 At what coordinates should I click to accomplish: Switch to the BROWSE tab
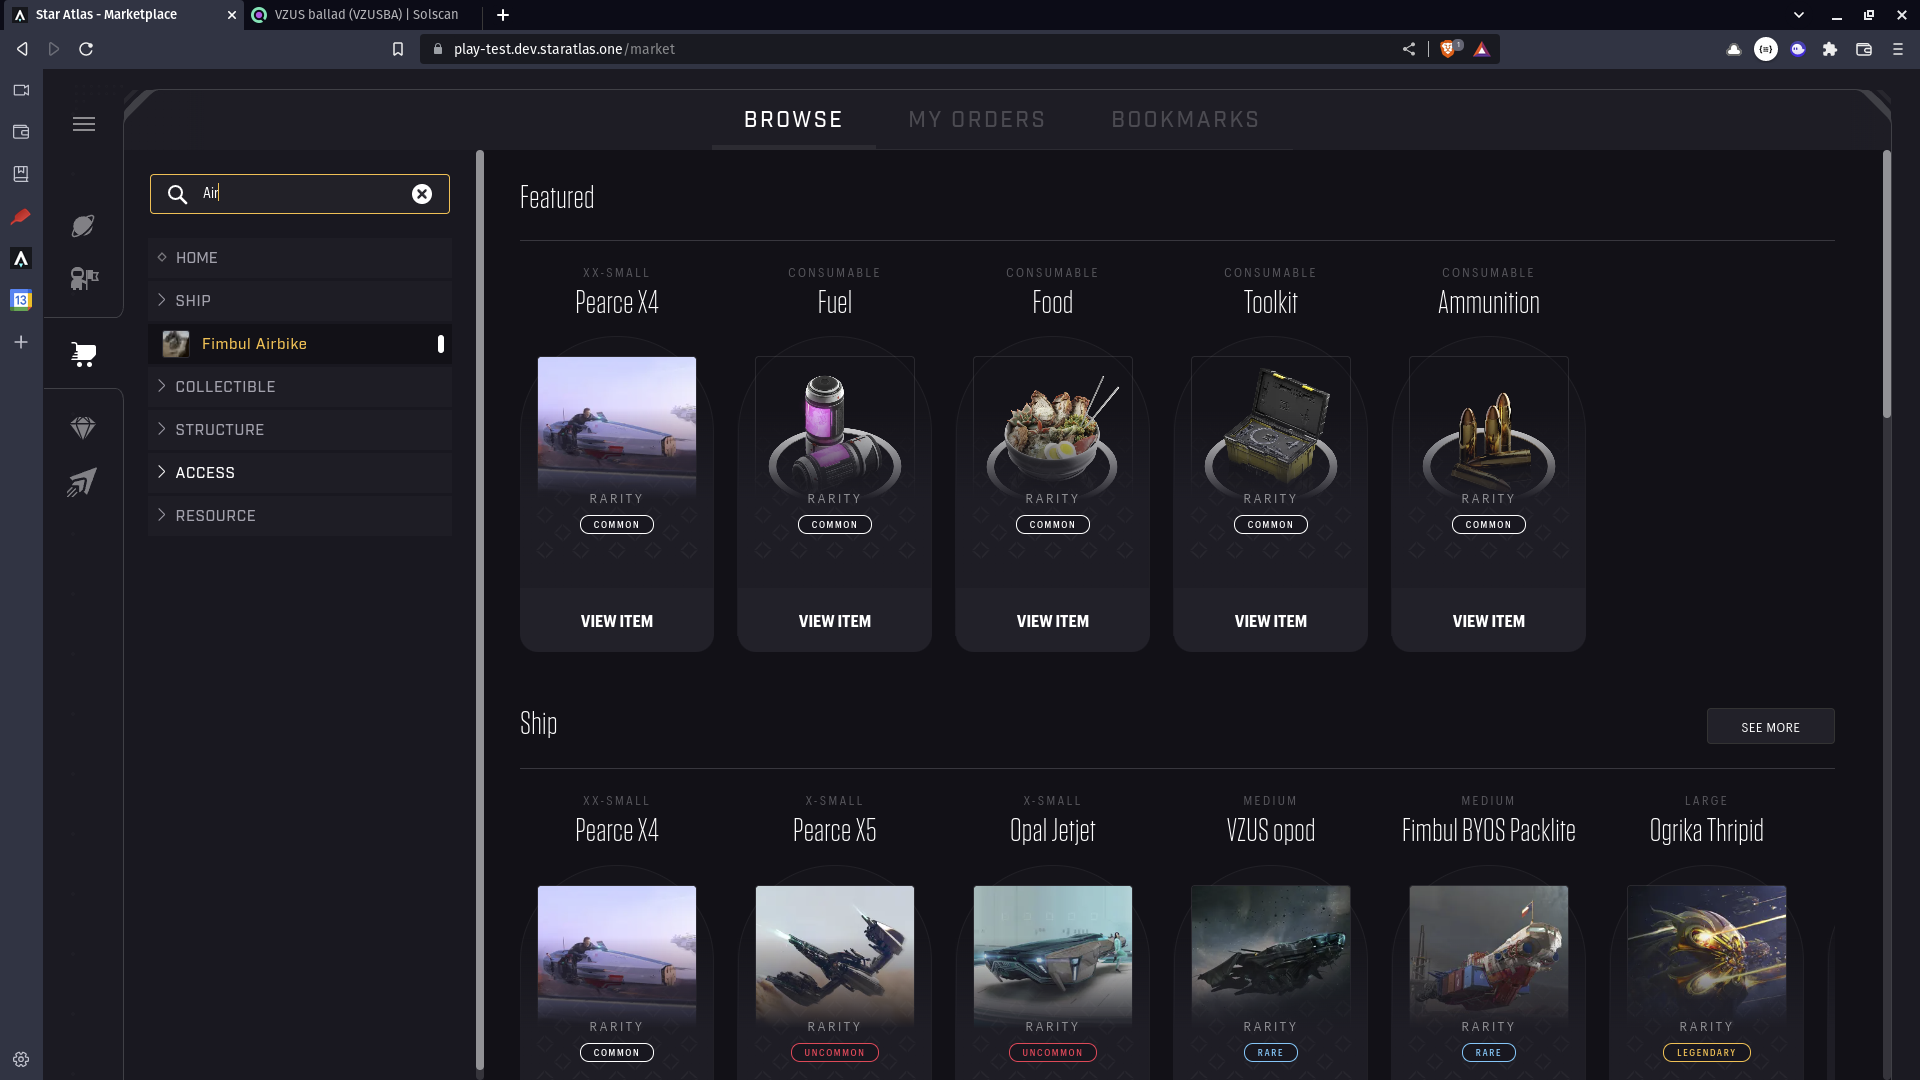794,120
